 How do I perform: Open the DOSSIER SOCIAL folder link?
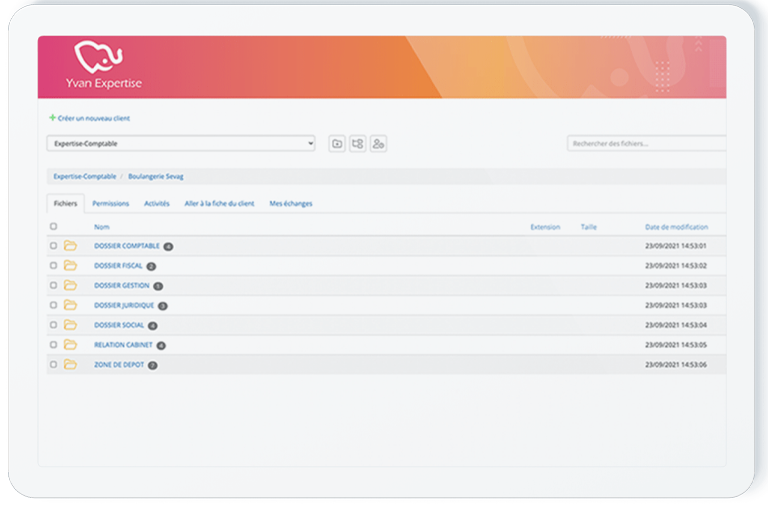point(119,325)
